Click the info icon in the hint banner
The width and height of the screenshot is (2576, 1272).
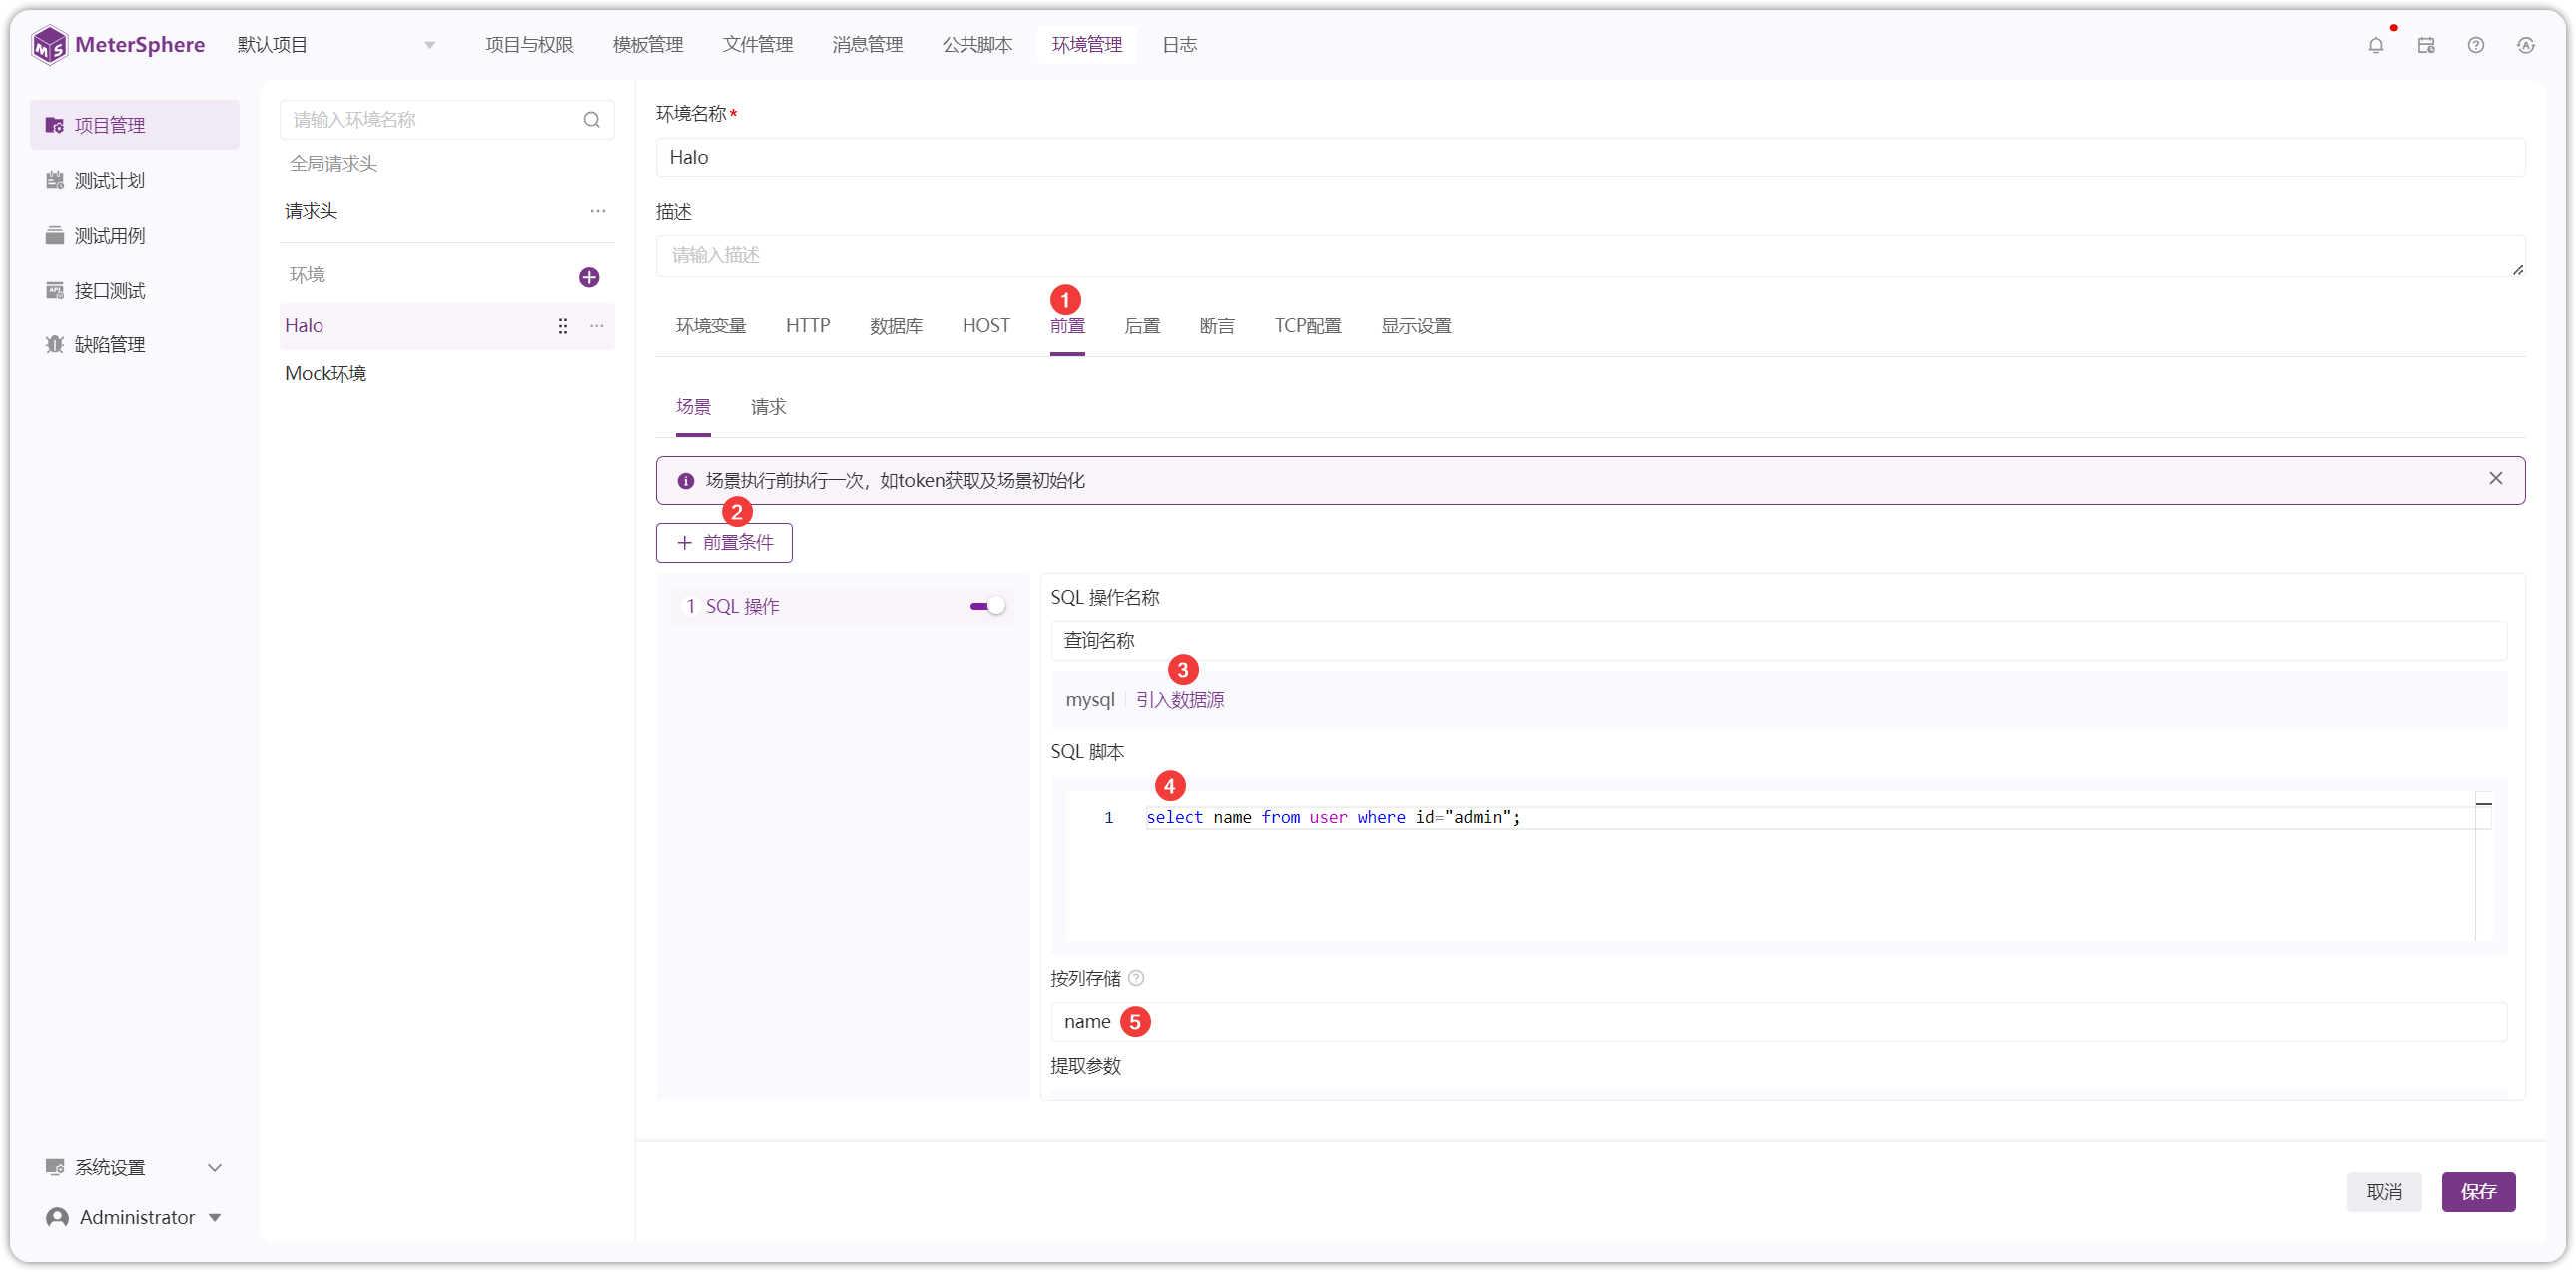pyautogui.click(x=686, y=482)
